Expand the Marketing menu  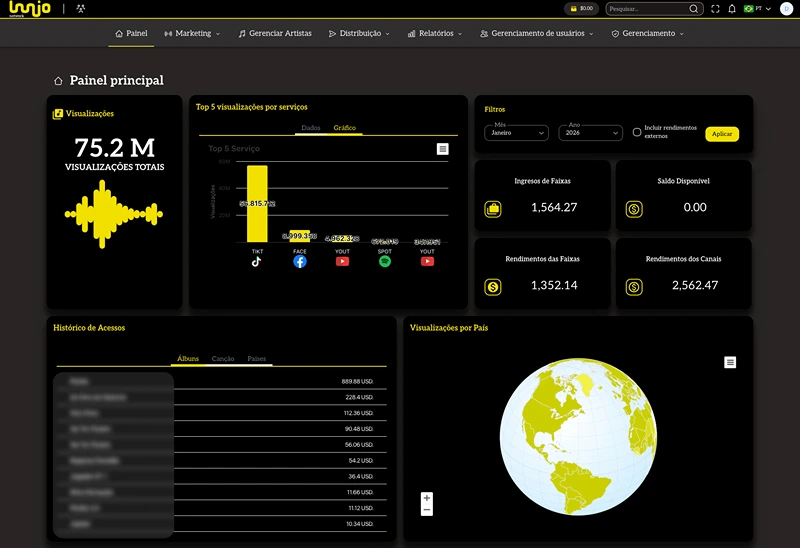(192, 33)
